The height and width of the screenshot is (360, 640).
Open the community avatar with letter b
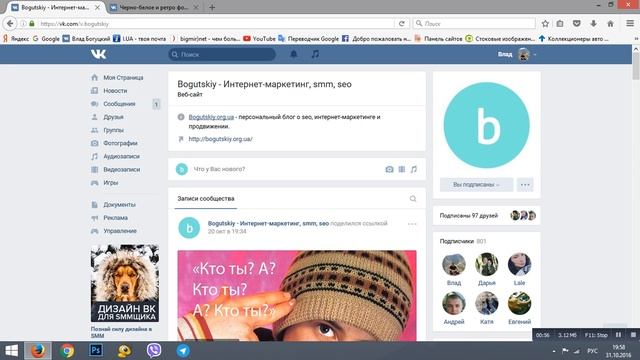click(487, 125)
